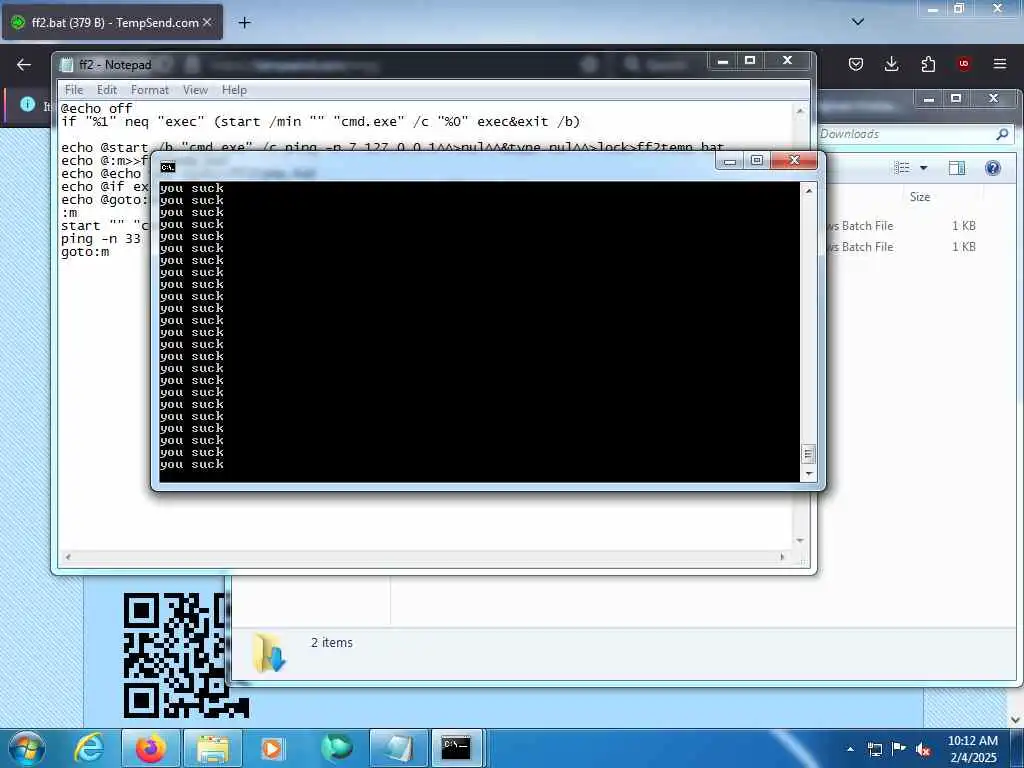Click the Size column header in Explorer
This screenshot has height=768, width=1024.
920,197
